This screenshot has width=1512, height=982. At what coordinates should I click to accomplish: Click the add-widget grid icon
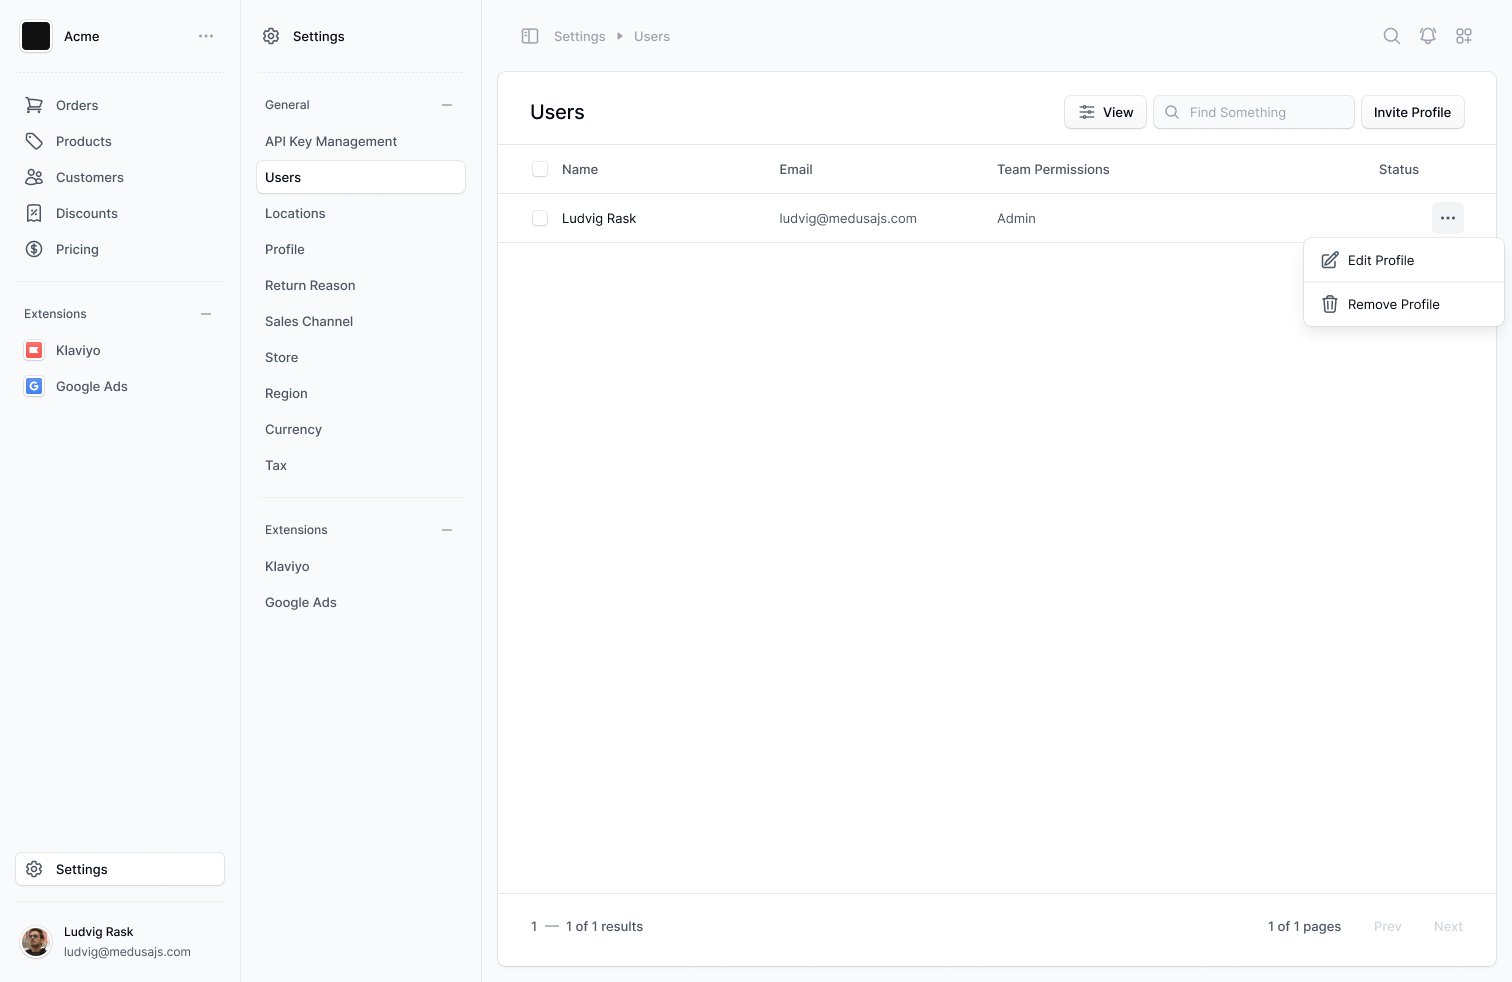(x=1464, y=36)
